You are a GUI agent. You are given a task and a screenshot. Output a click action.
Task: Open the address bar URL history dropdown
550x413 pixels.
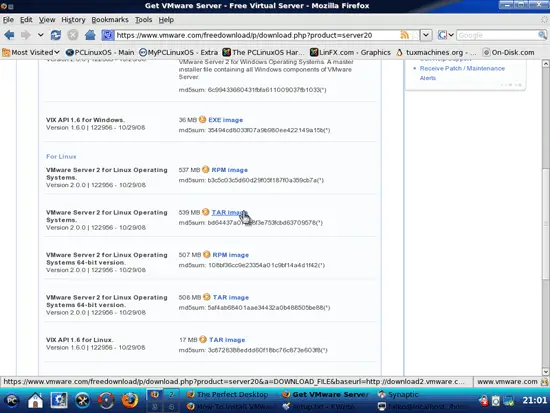pyautogui.click(x=425, y=35)
